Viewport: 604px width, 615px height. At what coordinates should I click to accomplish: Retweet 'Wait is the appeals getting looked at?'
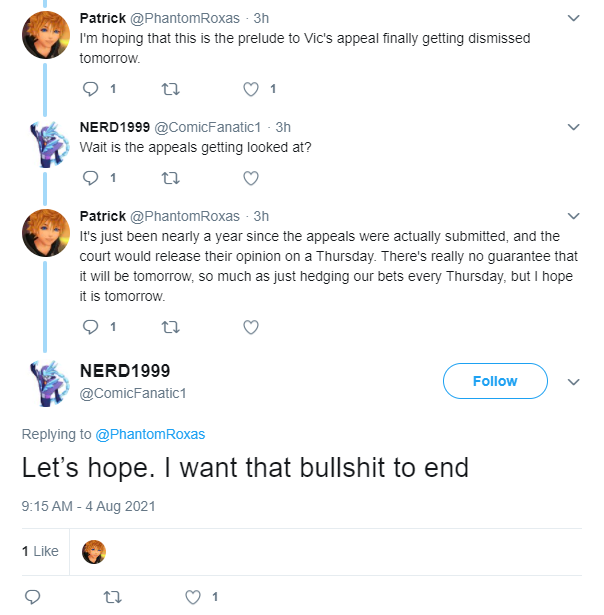pos(171,178)
